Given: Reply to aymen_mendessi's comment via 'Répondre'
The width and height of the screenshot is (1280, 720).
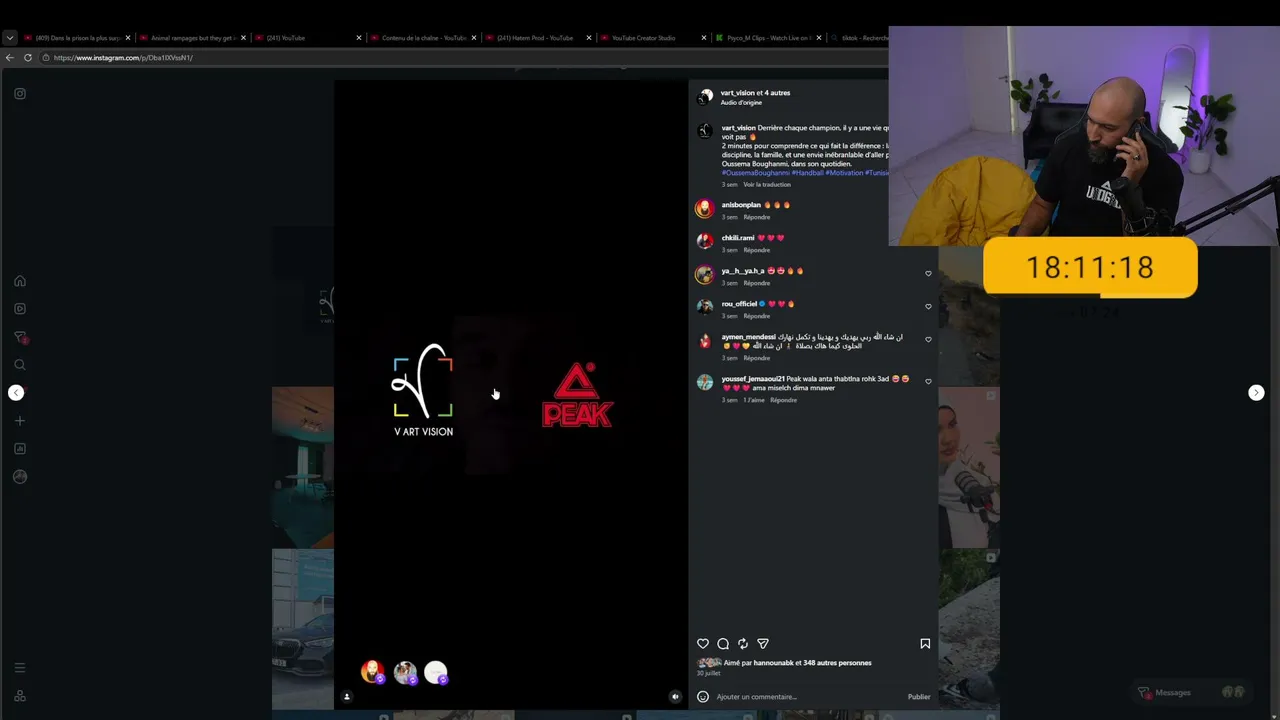Looking at the screenshot, I should (x=757, y=358).
